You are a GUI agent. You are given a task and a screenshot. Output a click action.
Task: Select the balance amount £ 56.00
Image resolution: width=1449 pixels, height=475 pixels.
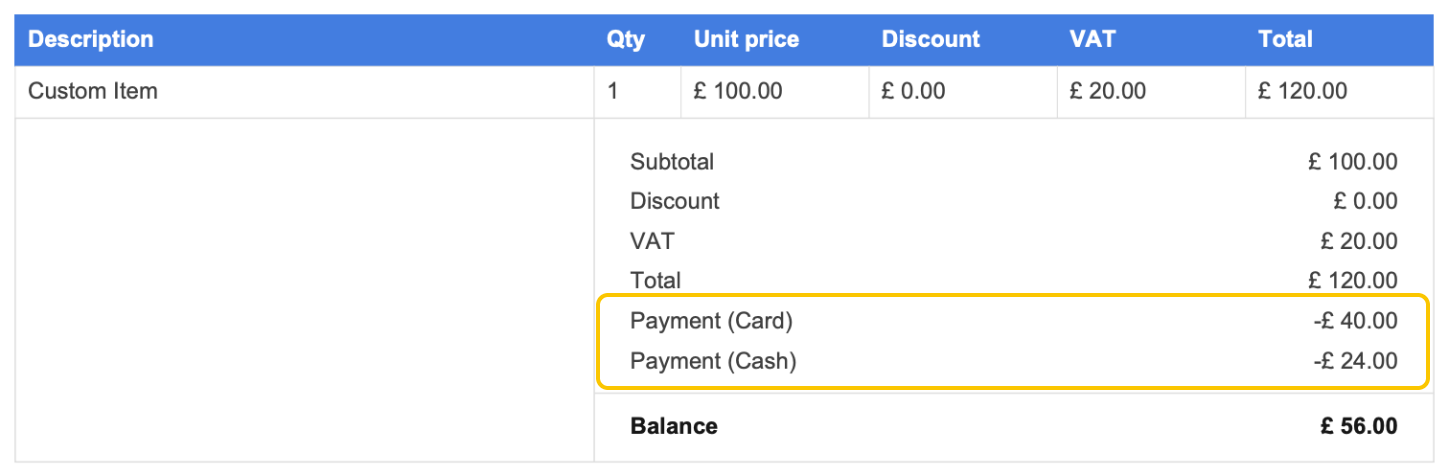pyautogui.click(x=1358, y=426)
